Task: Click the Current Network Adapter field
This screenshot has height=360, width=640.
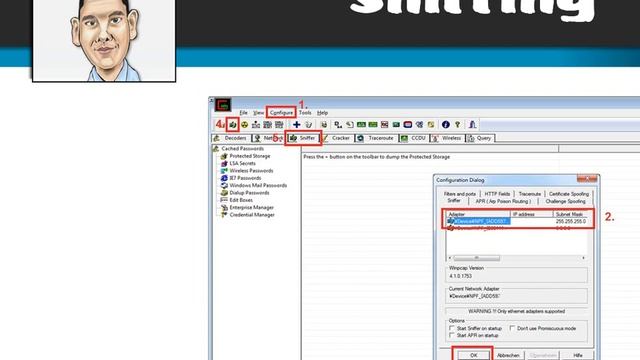Action: (516, 296)
